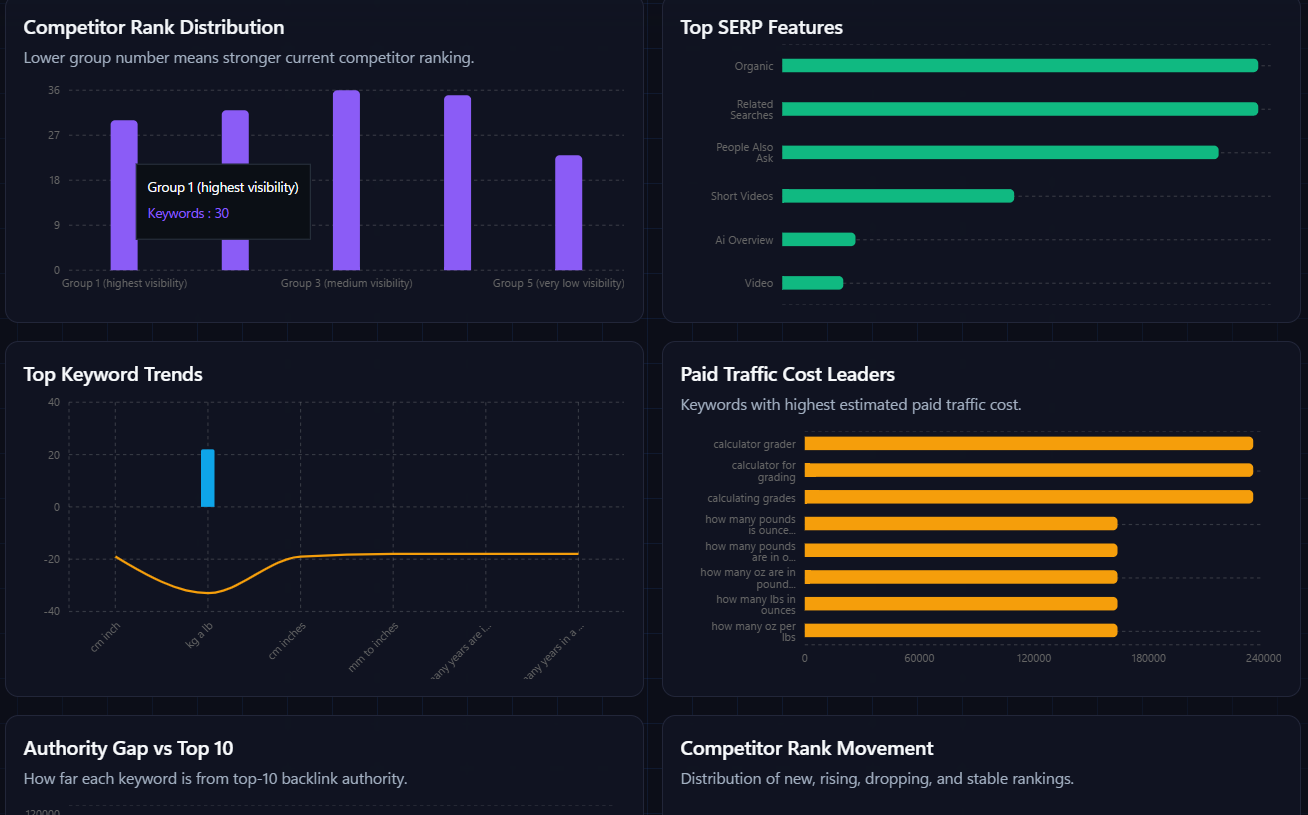Click the 'kg a lb' keyword label
Viewport: 1308px width, 815px height.
pos(200,635)
